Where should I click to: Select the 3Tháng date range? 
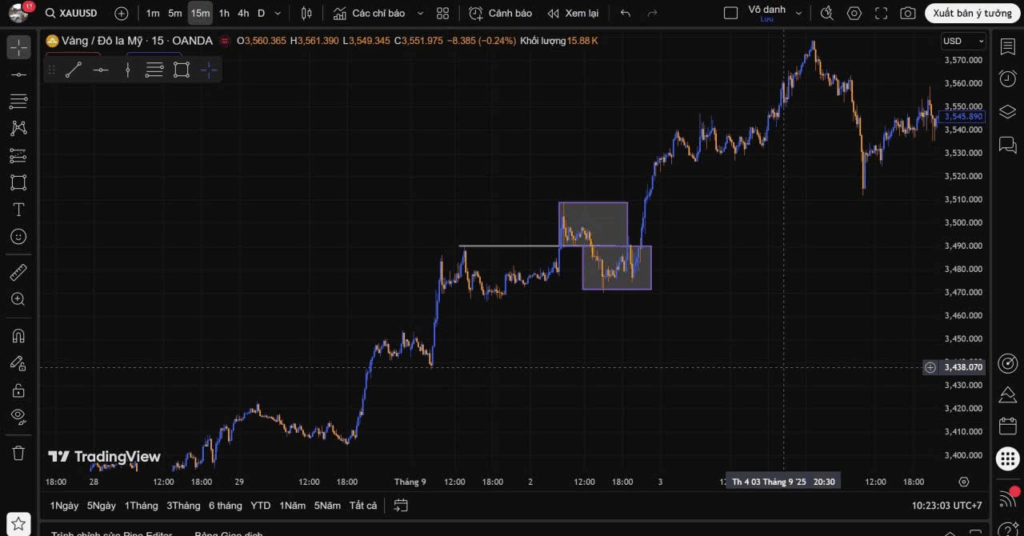[183, 505]
